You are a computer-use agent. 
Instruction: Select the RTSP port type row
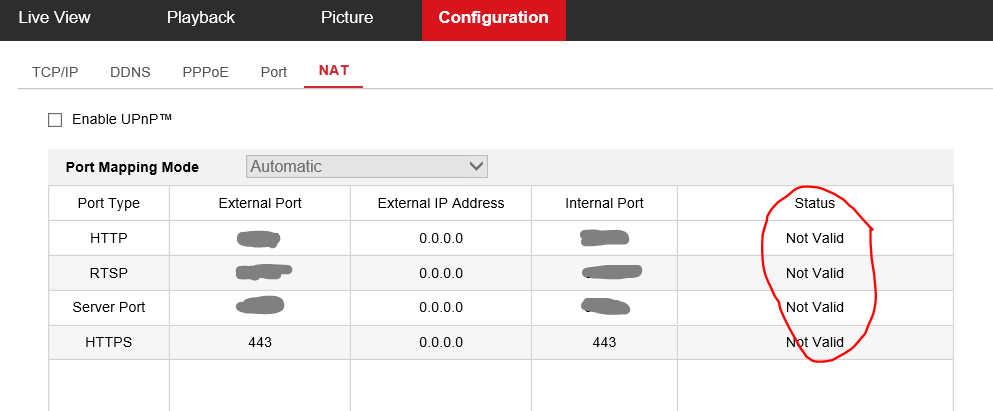[x=109, y=272]
